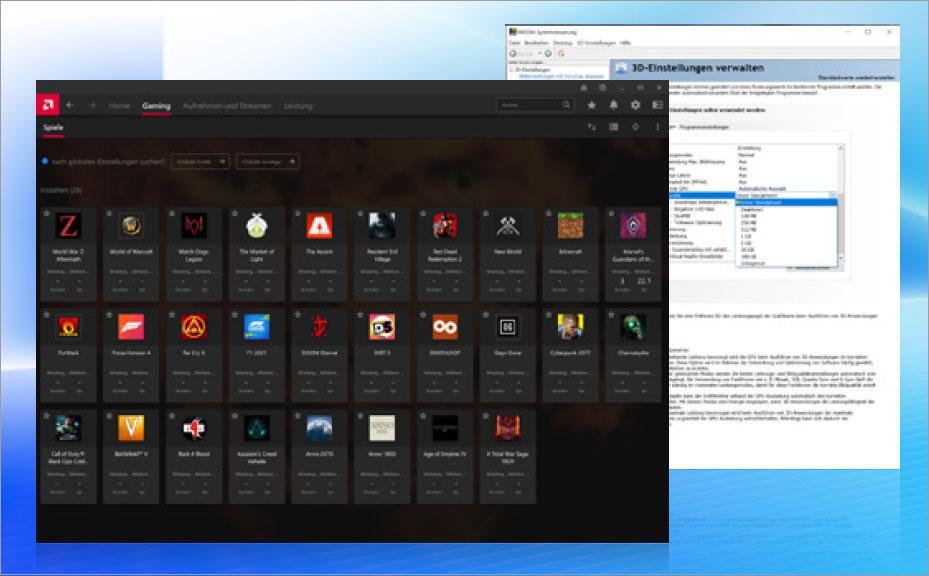Open The Ascent game icon
The width and height of the screenshot is (929, 576).
tap(319, 226)
